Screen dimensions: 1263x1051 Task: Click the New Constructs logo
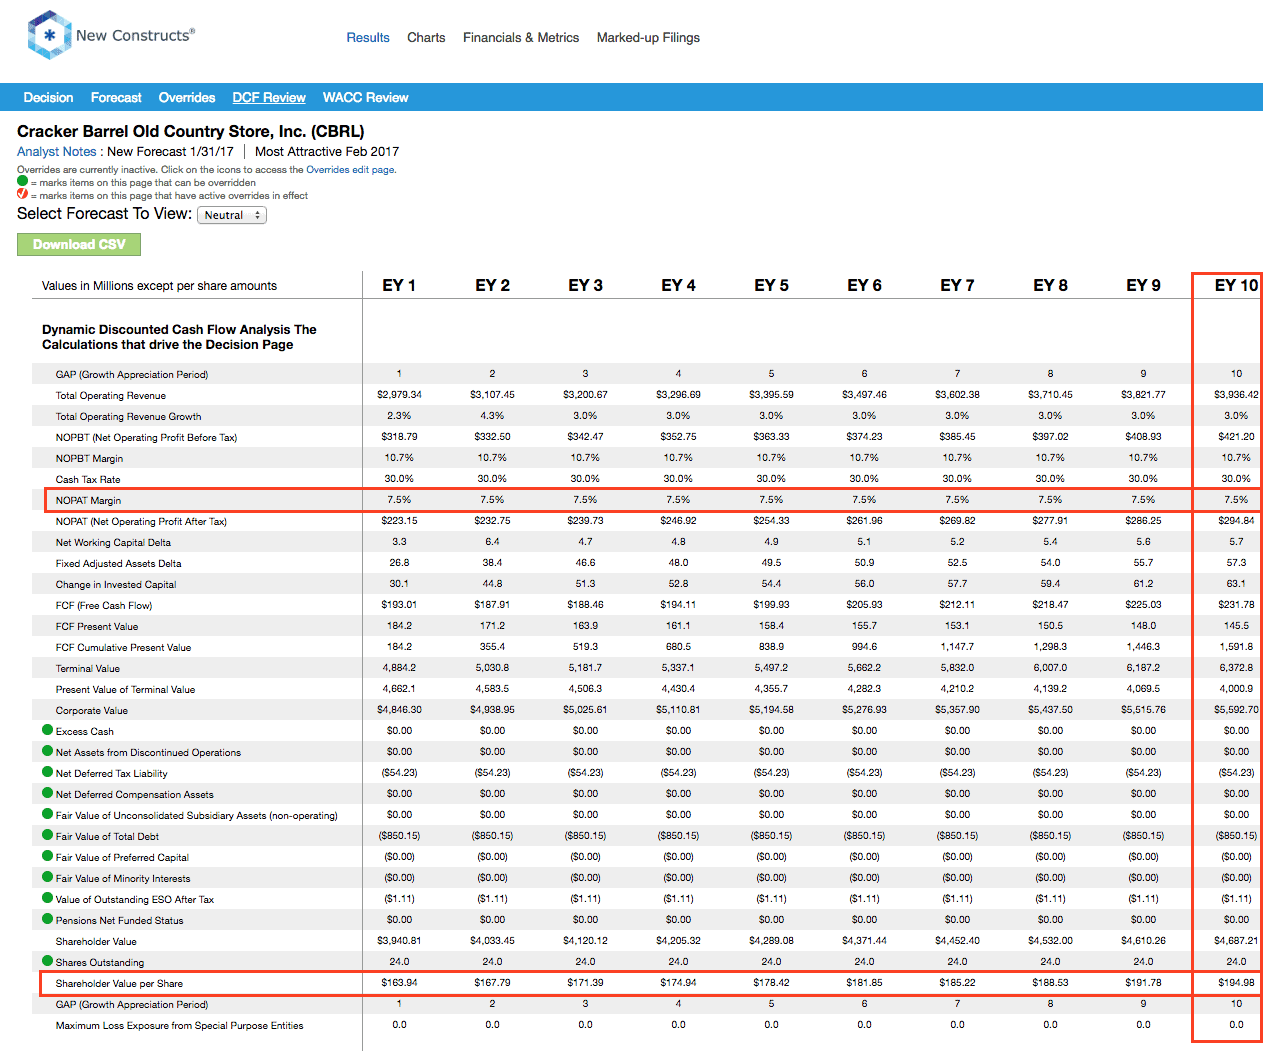pos(111,35)
